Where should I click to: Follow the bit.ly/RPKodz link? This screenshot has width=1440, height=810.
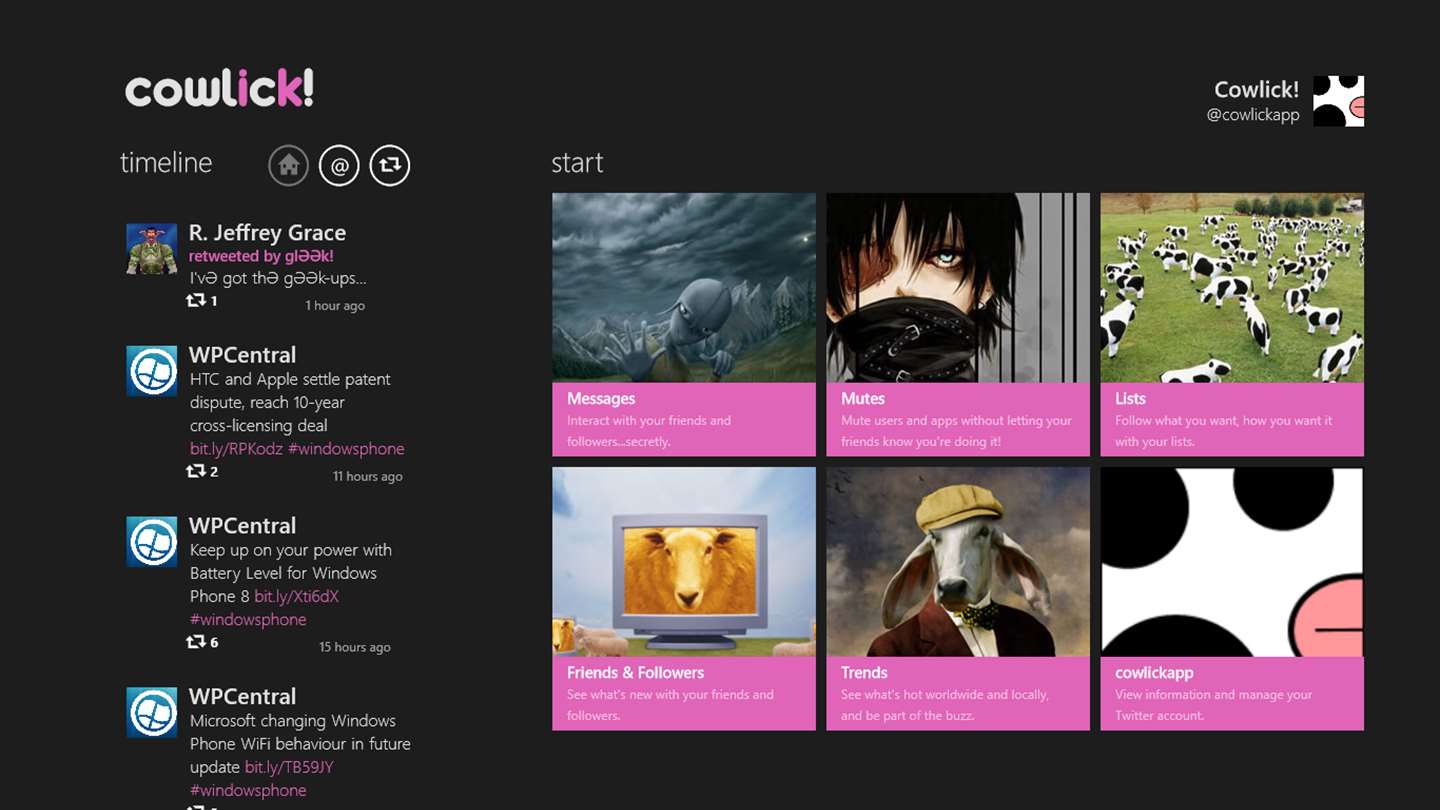click(236, 449)
